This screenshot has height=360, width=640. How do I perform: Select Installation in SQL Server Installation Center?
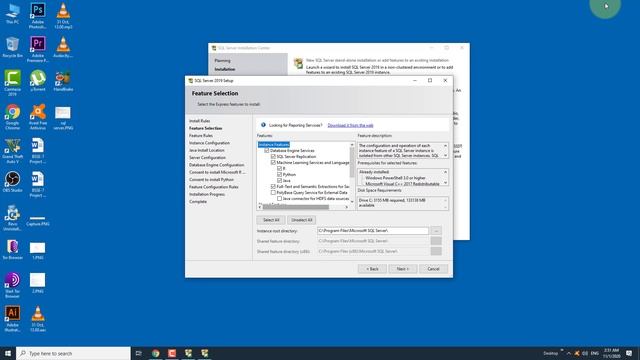(x=225, y=69)
